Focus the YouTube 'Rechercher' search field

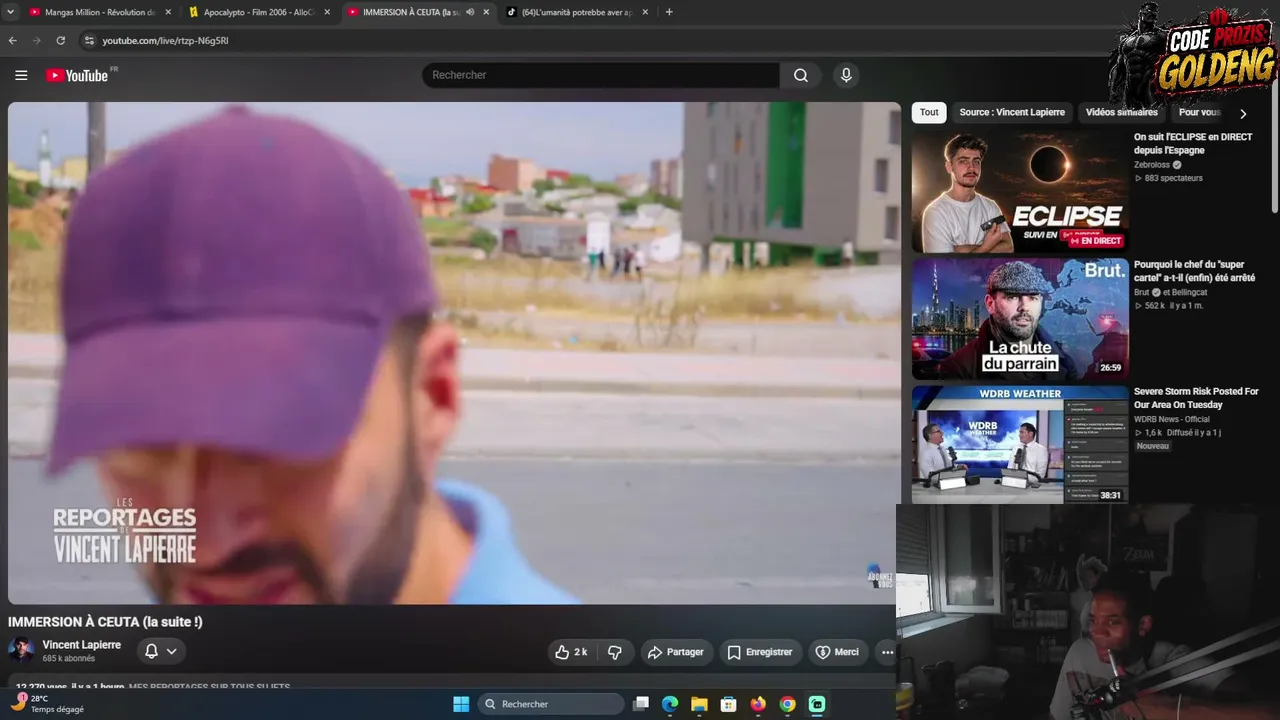[601, 75]
